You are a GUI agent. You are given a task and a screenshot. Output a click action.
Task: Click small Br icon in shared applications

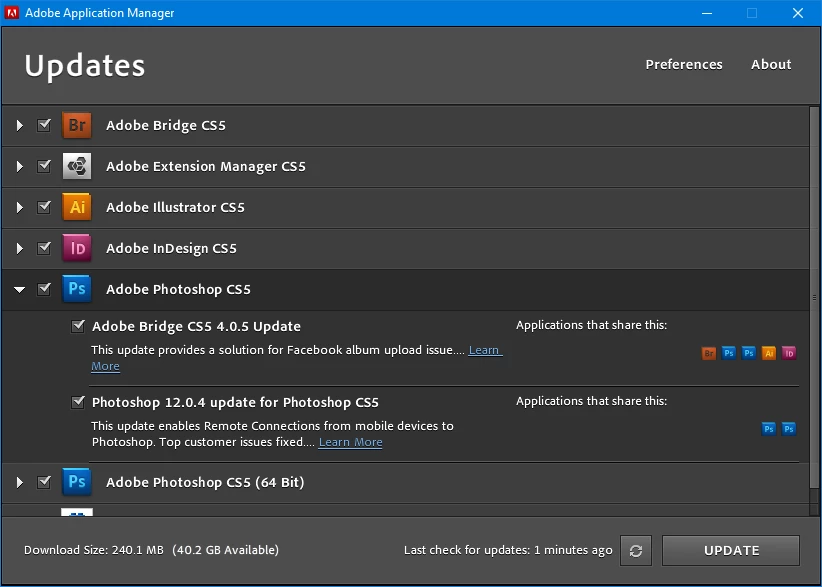pos(709,353)
